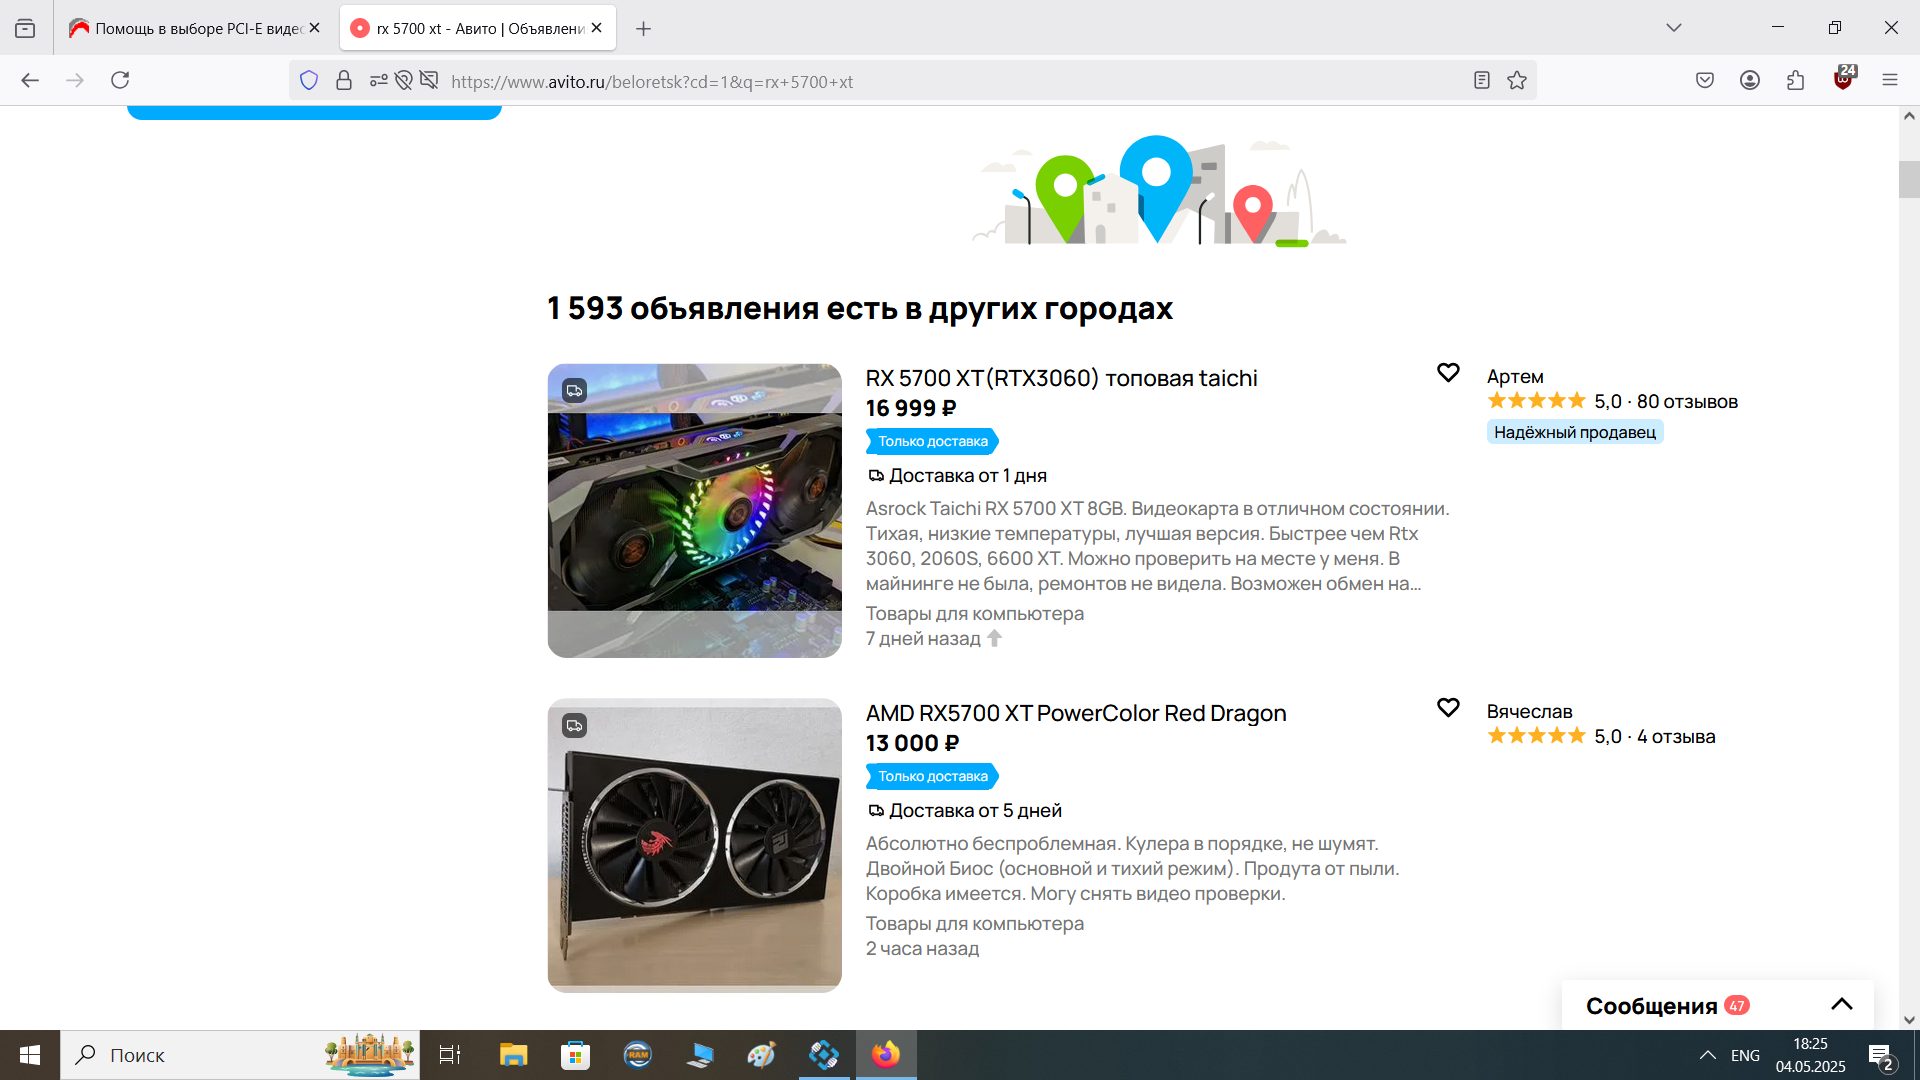This screenshot has height=1080, width=1920.
Task: Reload the current page
Action: point(120,80)
